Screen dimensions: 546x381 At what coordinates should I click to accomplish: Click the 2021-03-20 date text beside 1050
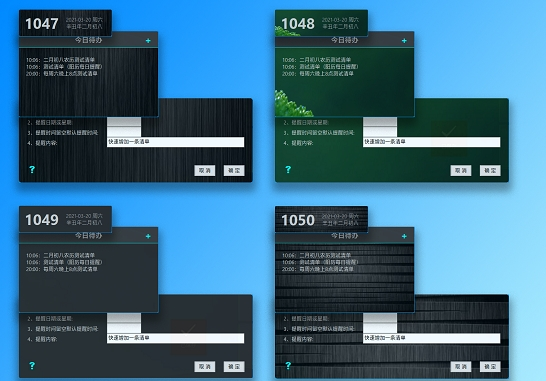340,216
